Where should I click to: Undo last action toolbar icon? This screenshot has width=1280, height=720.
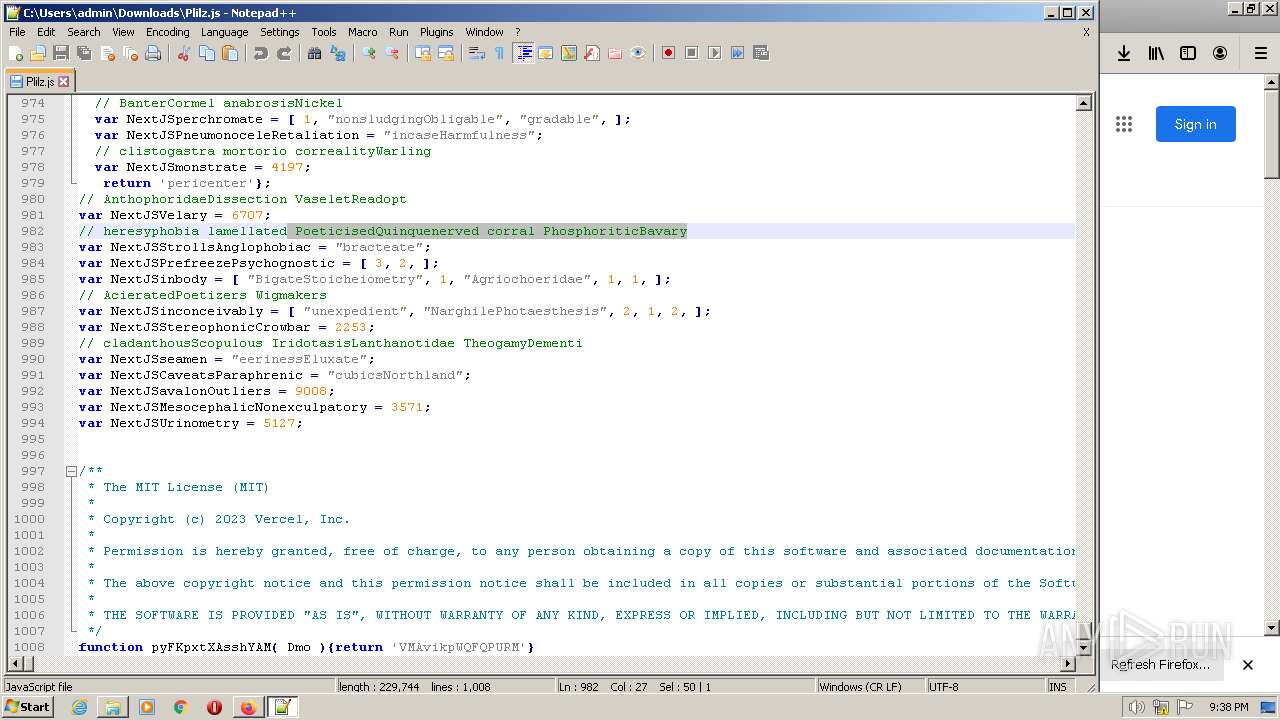click(261, 53)
